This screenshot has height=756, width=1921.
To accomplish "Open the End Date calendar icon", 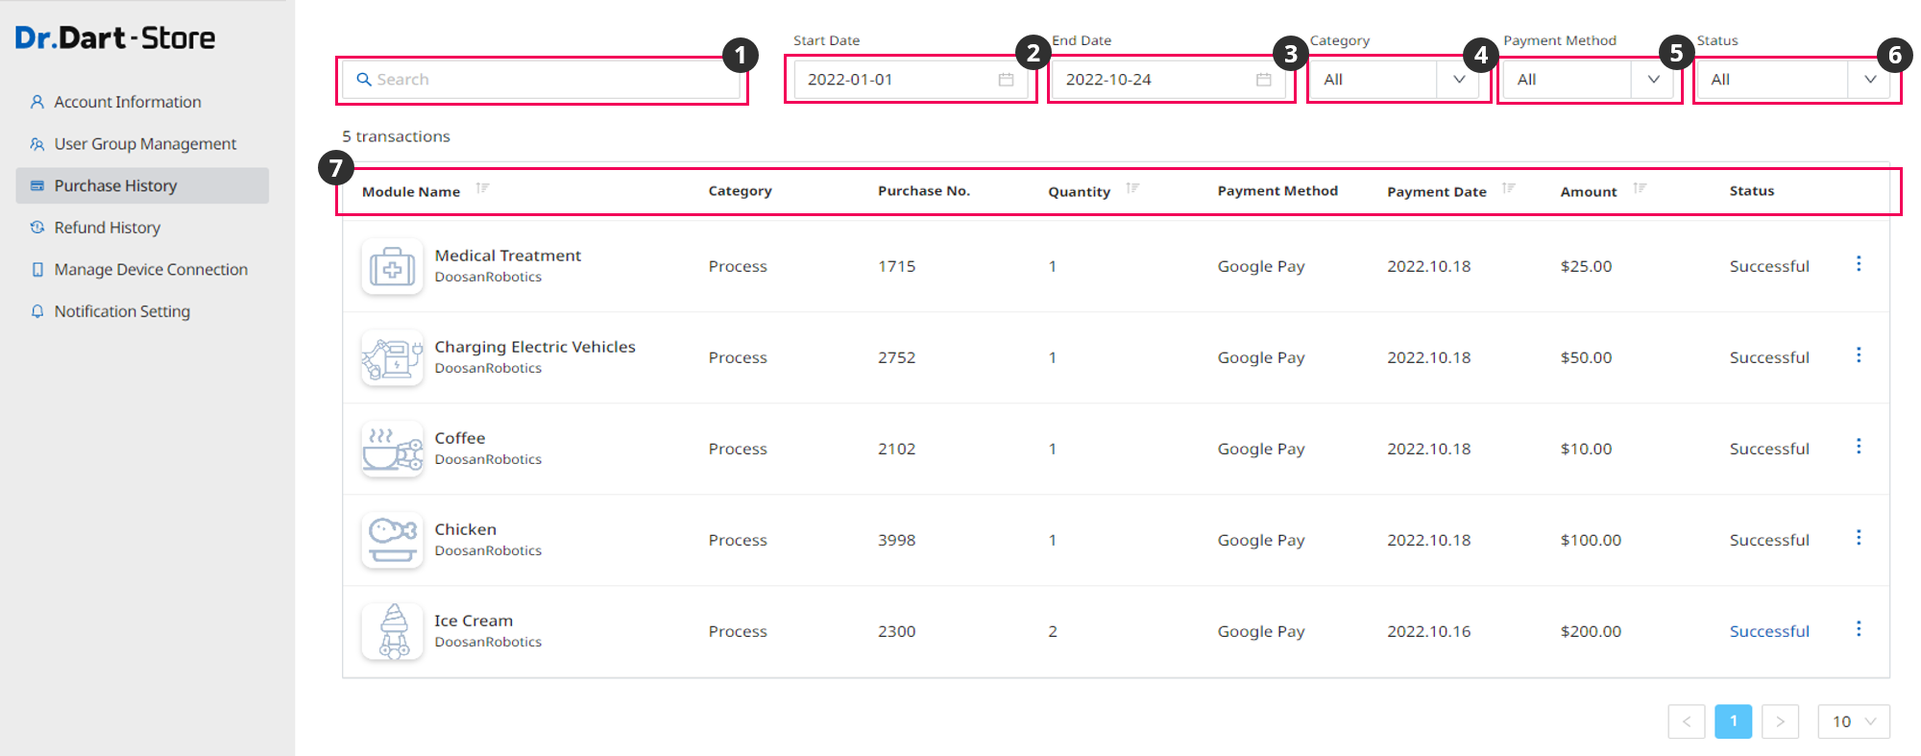I will click(x=1264, y=80).
